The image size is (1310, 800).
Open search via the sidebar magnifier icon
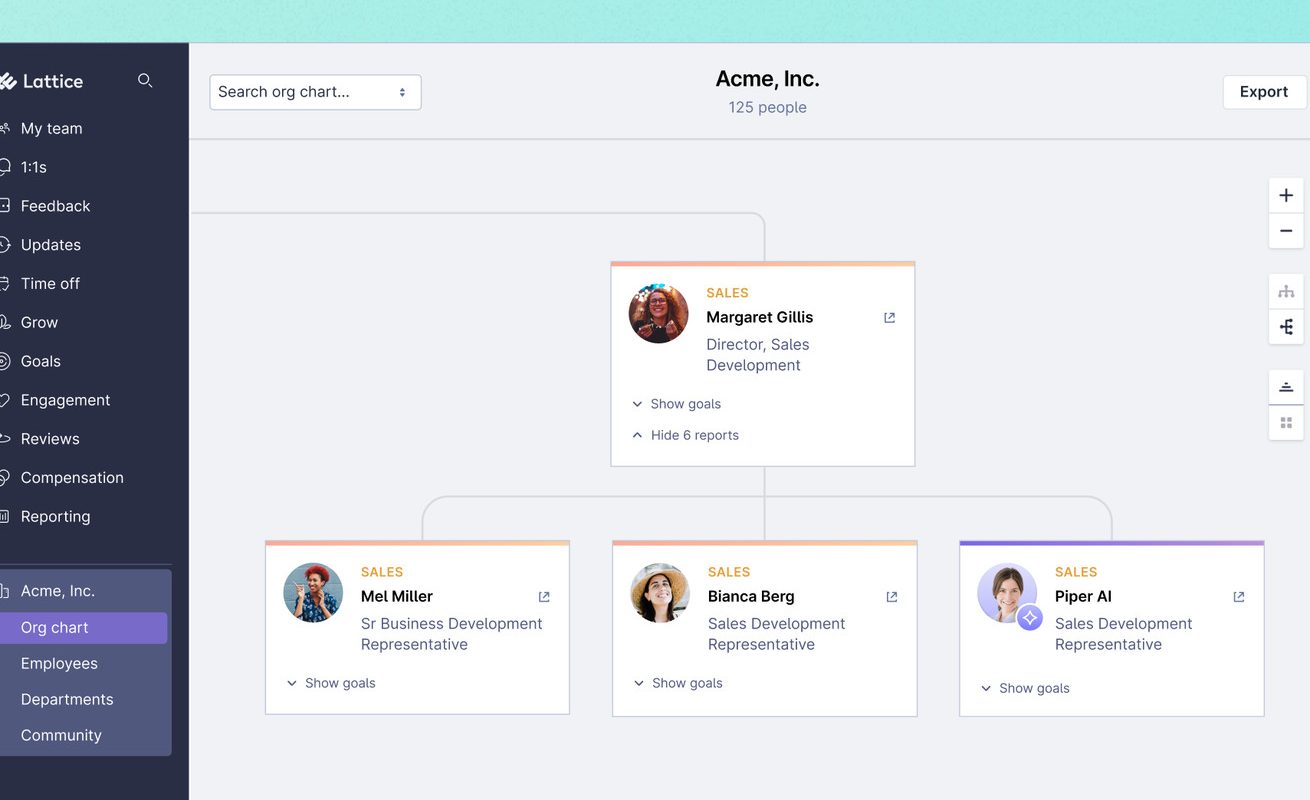click(145, 81)
